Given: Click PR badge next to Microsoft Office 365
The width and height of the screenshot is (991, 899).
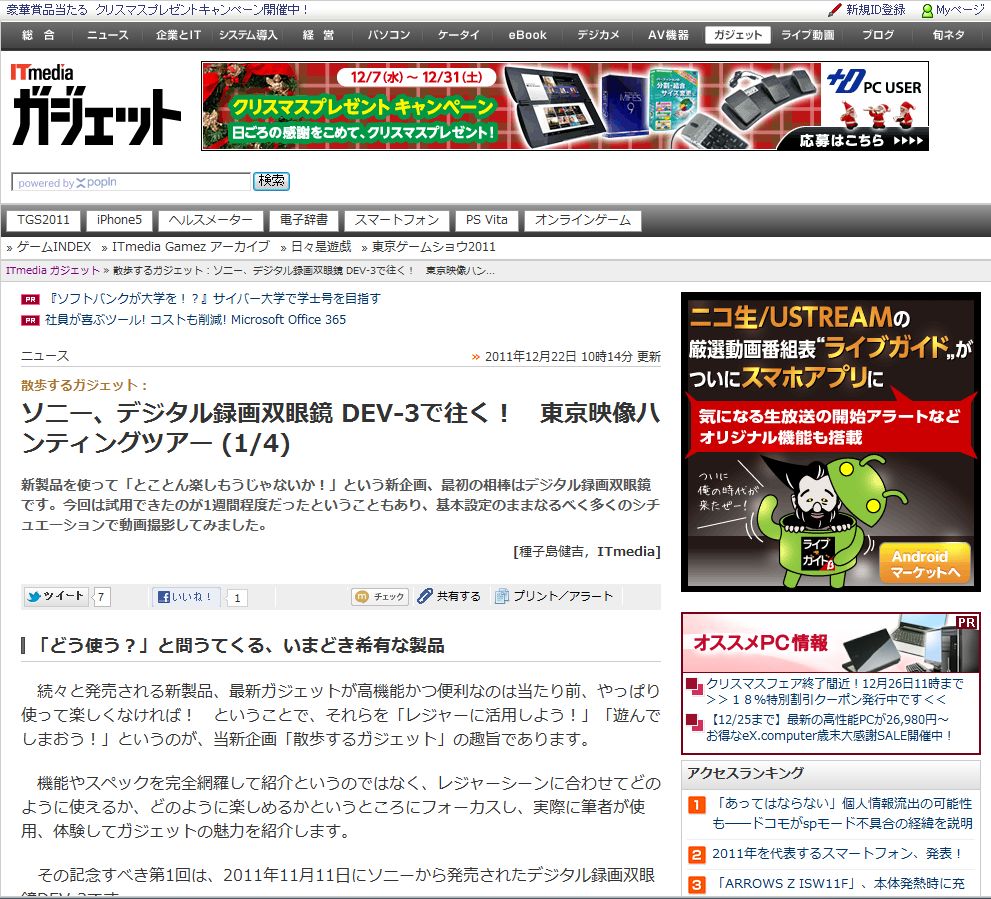Looking at the screenshot, I should [x=30, y=321].
